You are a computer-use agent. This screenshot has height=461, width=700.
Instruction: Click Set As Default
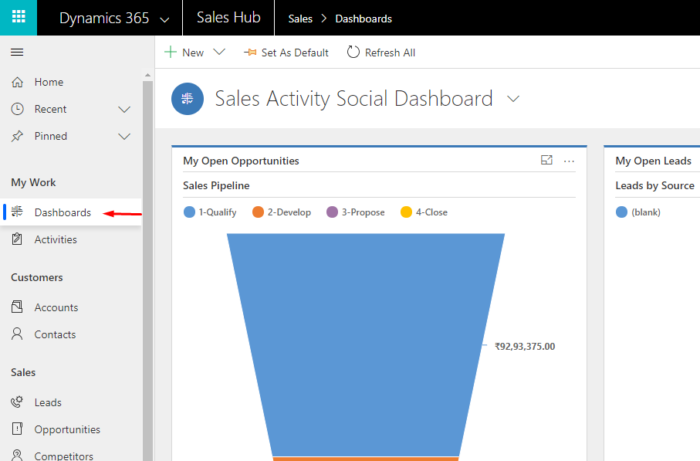[x=286, y=53]
